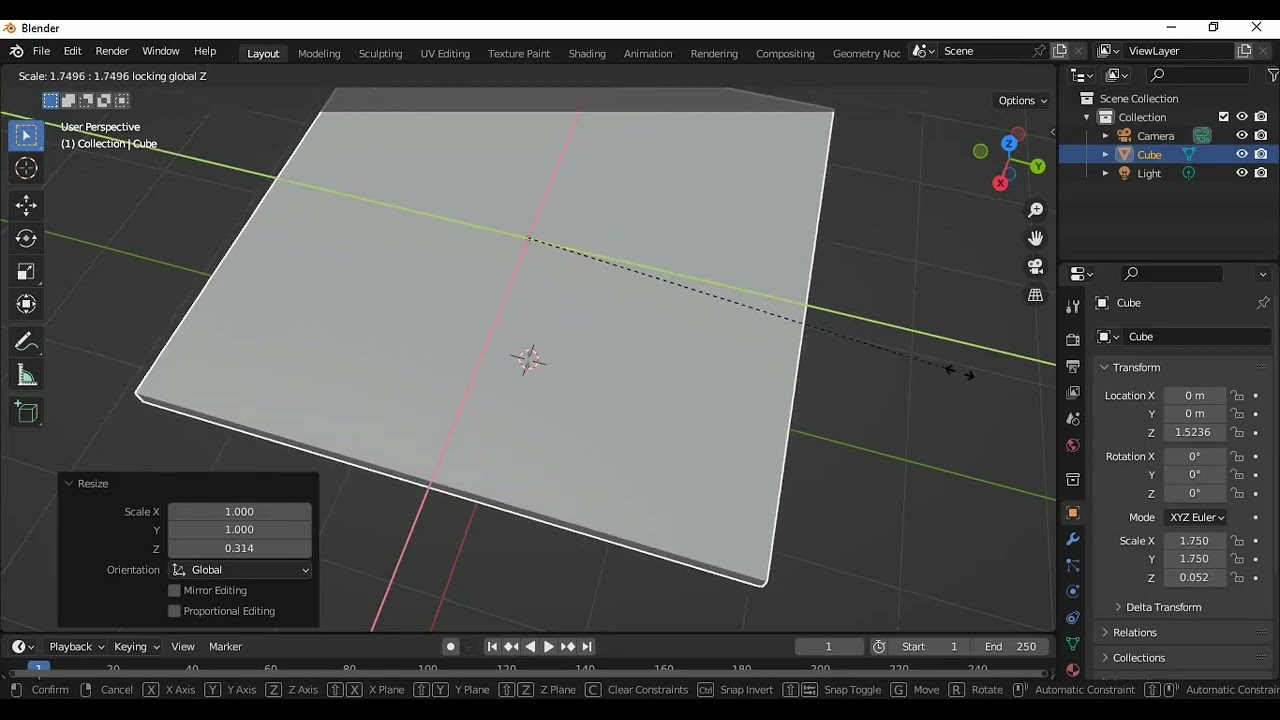Select the Rotate tool
This screenshot has height=720, width=1280.
point(27,238)
